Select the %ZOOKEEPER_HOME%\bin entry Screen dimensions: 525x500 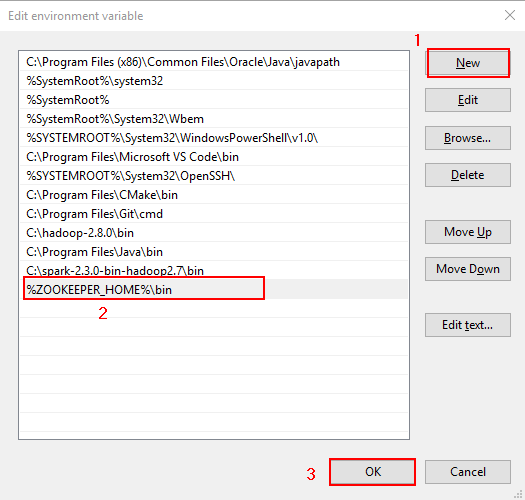click(214, 289)
